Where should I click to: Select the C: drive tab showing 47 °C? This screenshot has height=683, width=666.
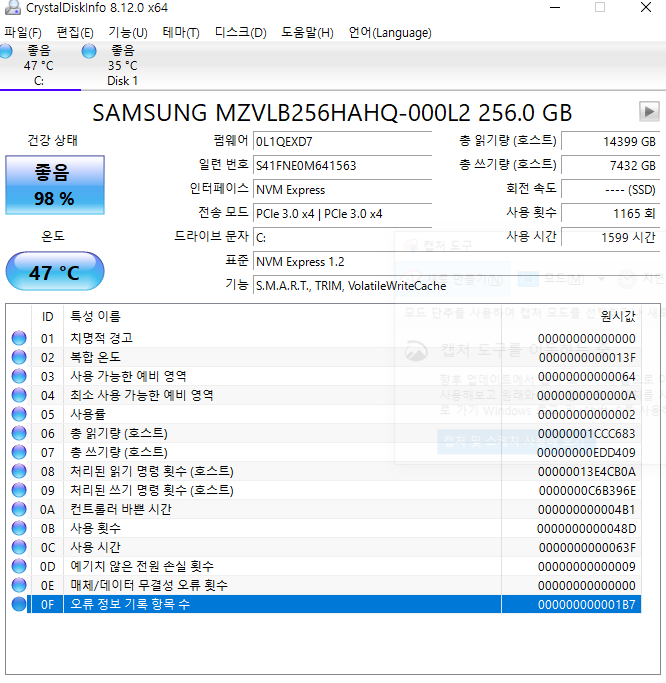point(39,66)
